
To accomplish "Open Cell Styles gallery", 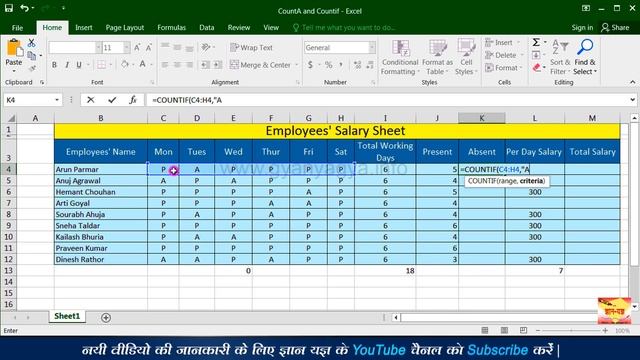I will (466, 58).
